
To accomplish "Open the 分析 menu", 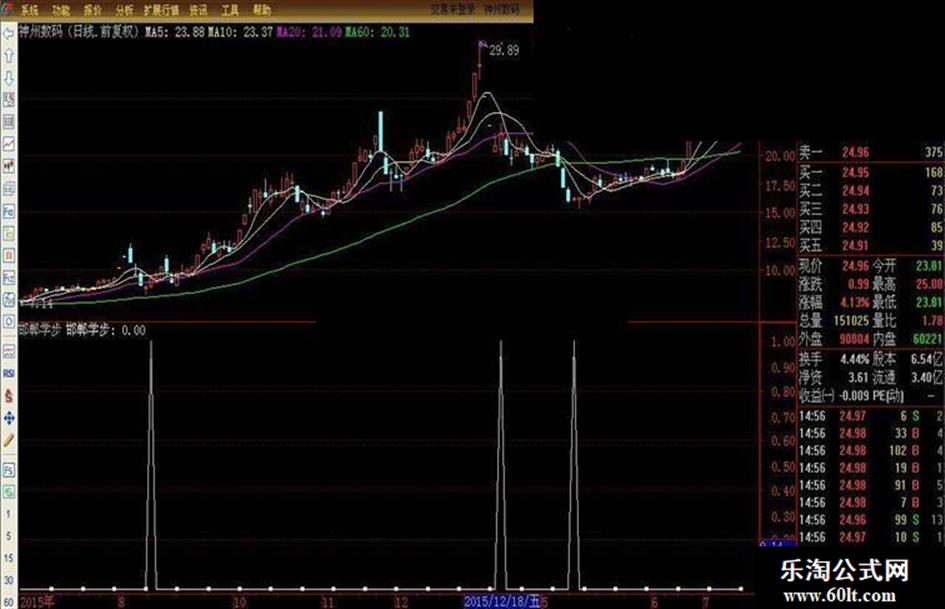I will click(x=125, y=10).
